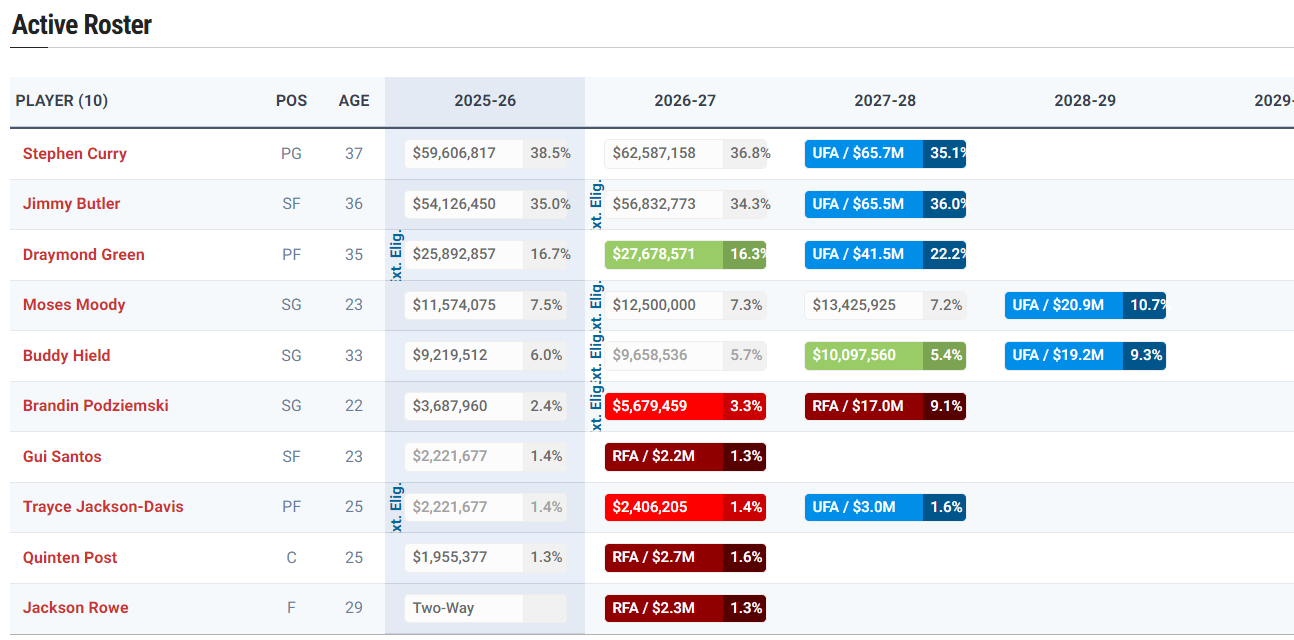Click Buddy Hield's green $10,097,560 salary cell
The image size is (1294, 640).
[864, 356]
